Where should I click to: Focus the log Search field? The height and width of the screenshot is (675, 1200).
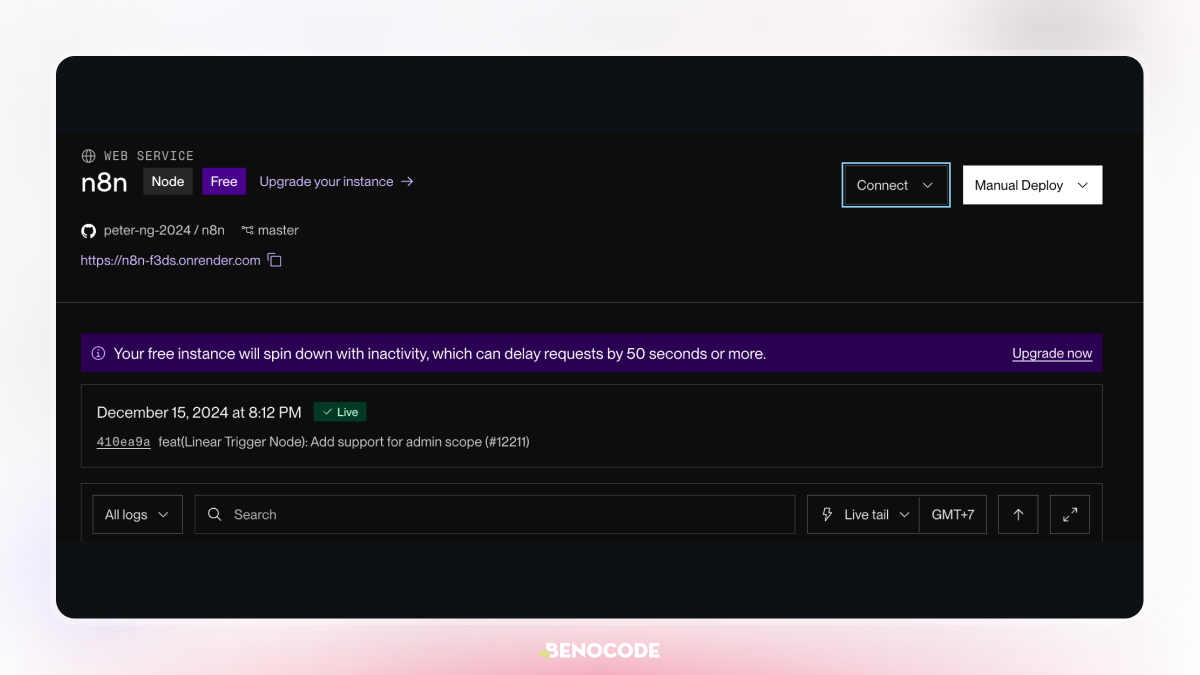point(495,514)
